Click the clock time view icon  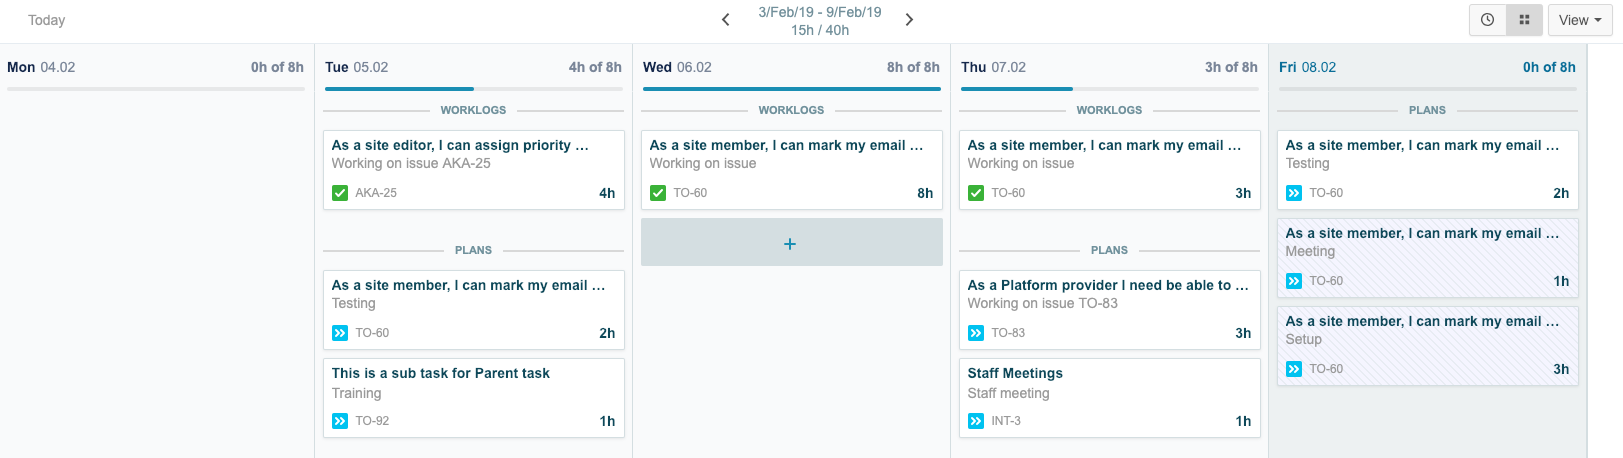1487,20
